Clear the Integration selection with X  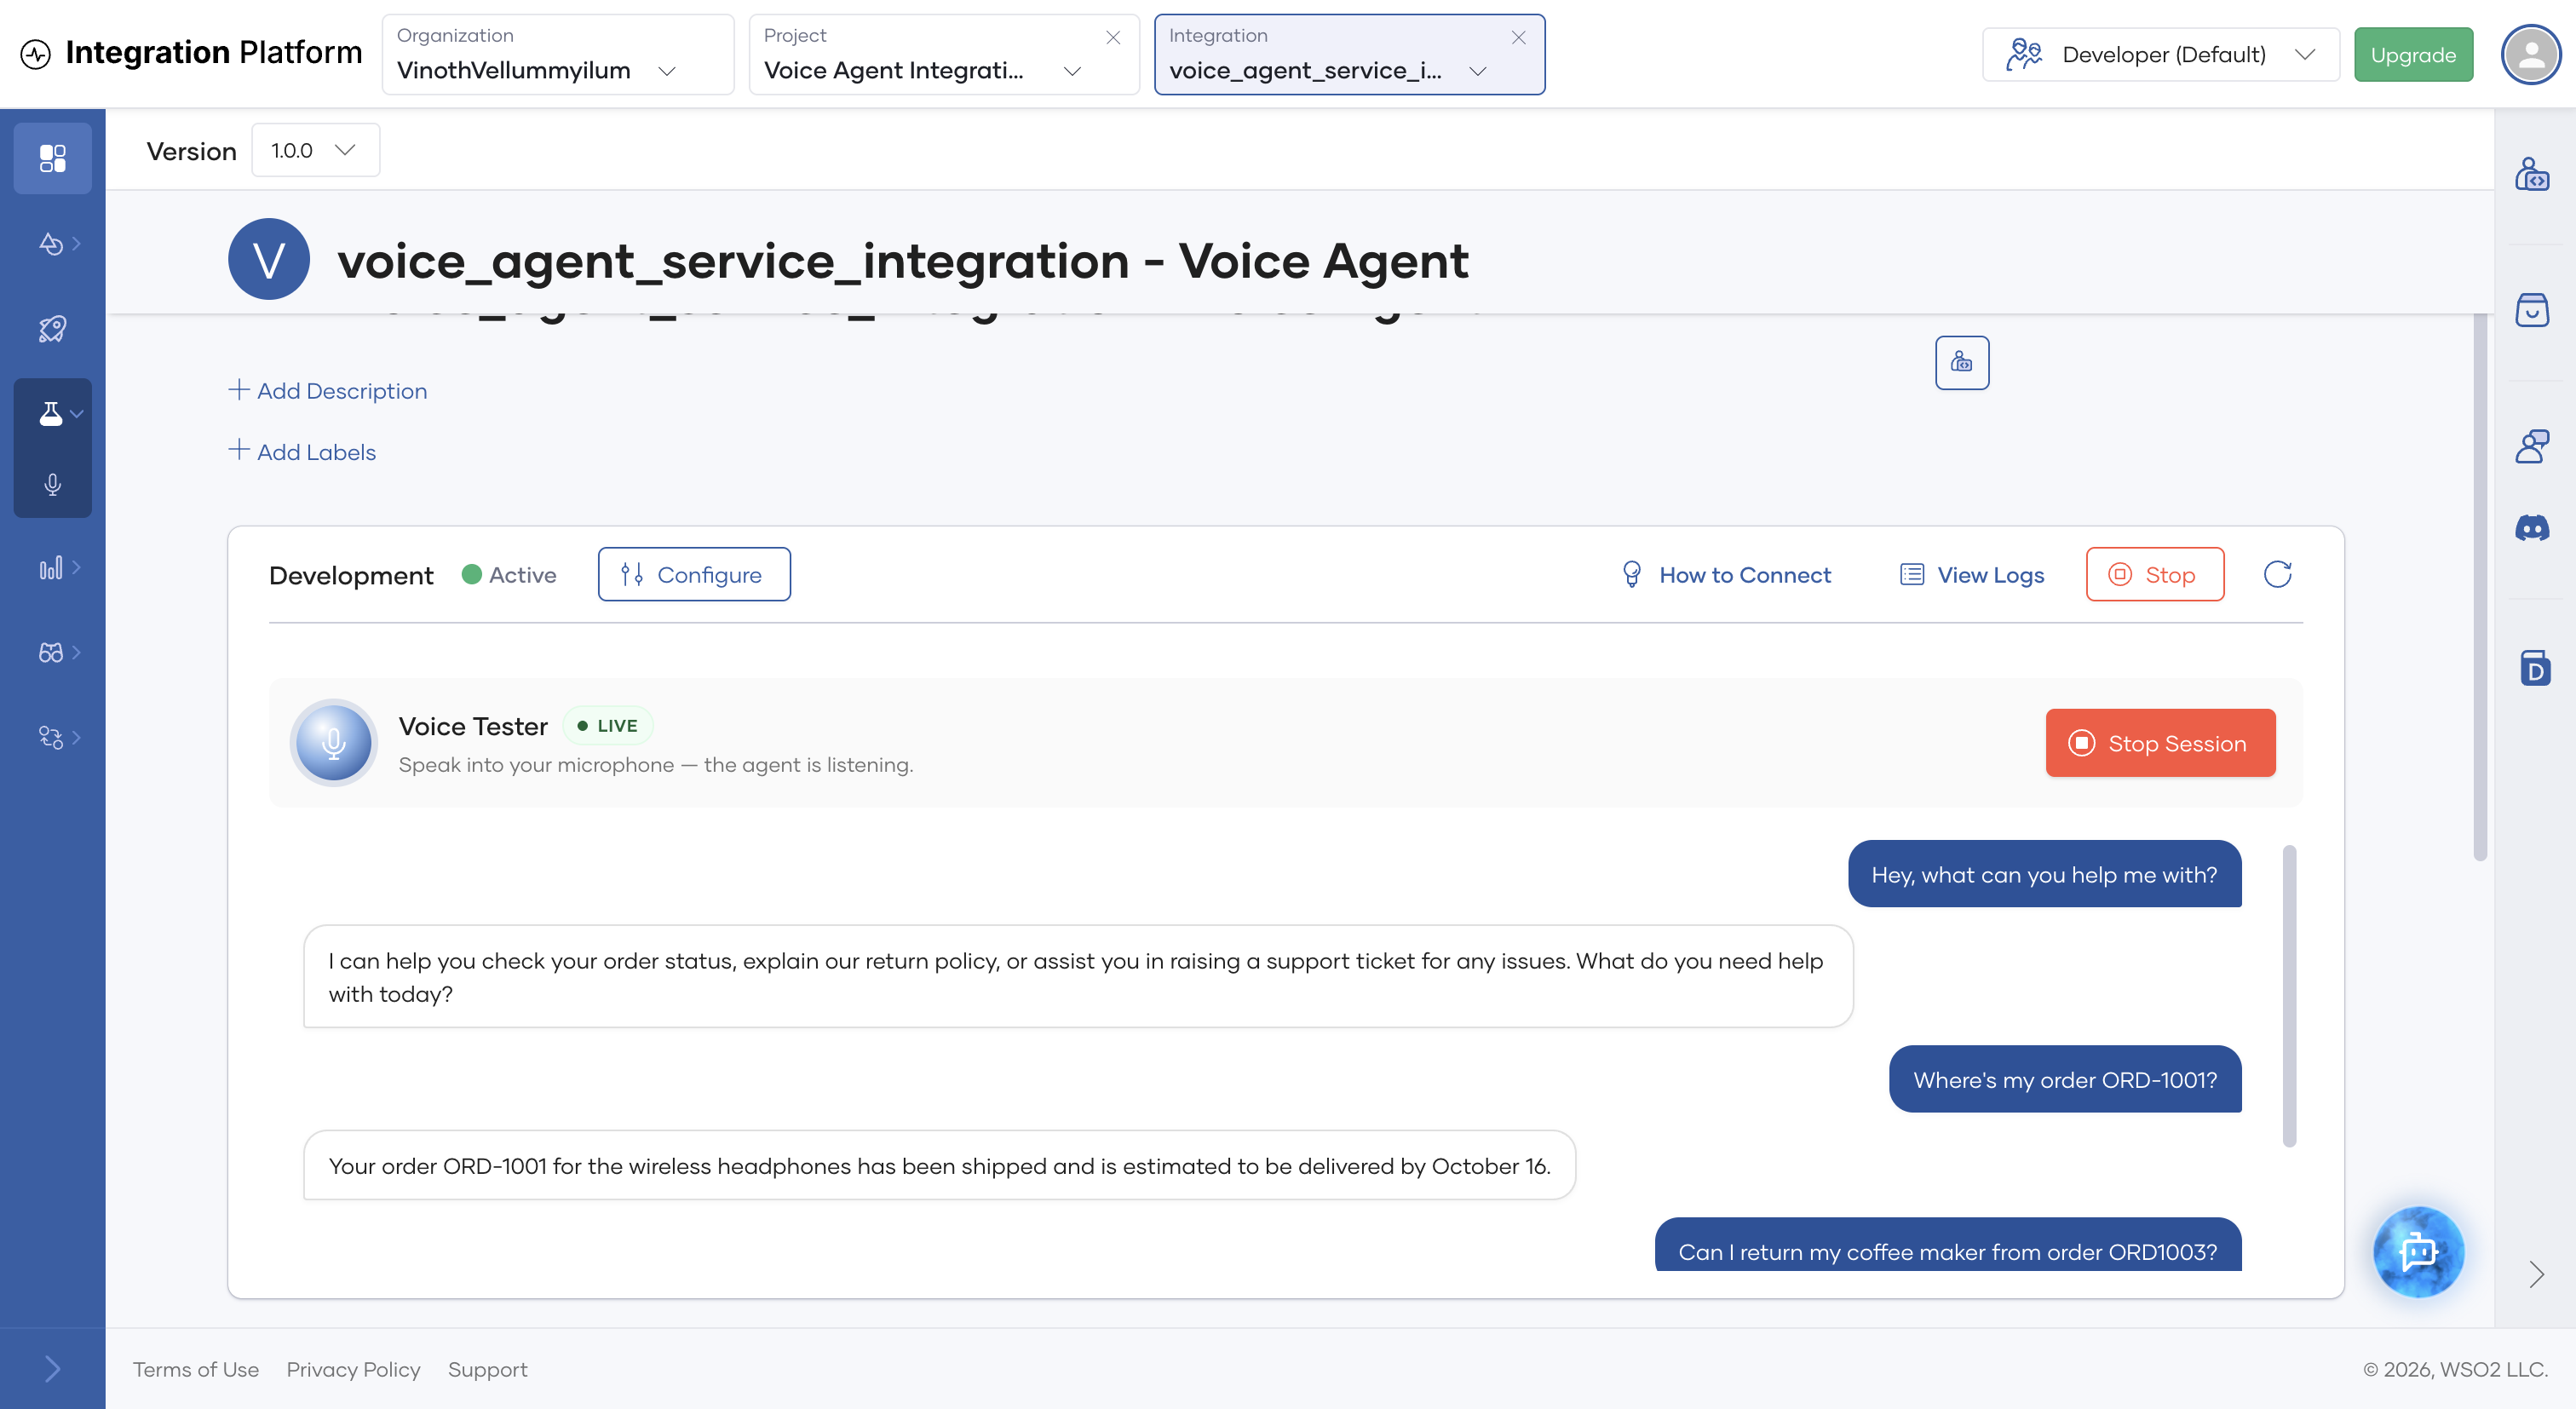[x=1518, y=37]
